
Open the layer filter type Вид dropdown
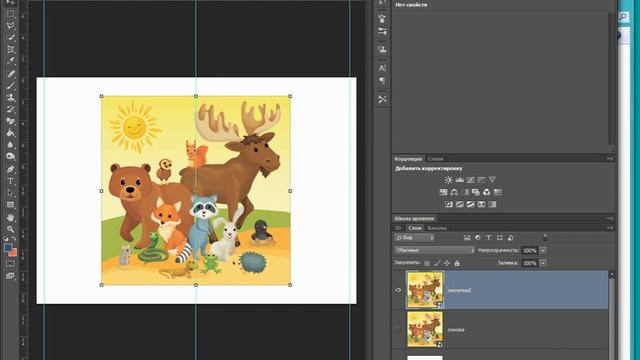414,238
